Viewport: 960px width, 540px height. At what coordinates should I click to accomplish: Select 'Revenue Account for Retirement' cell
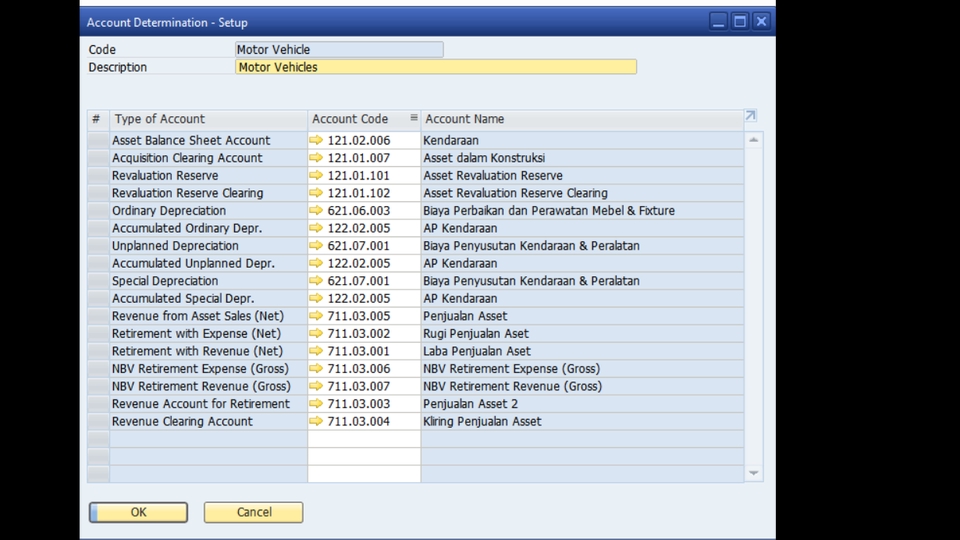pos(208,403)
